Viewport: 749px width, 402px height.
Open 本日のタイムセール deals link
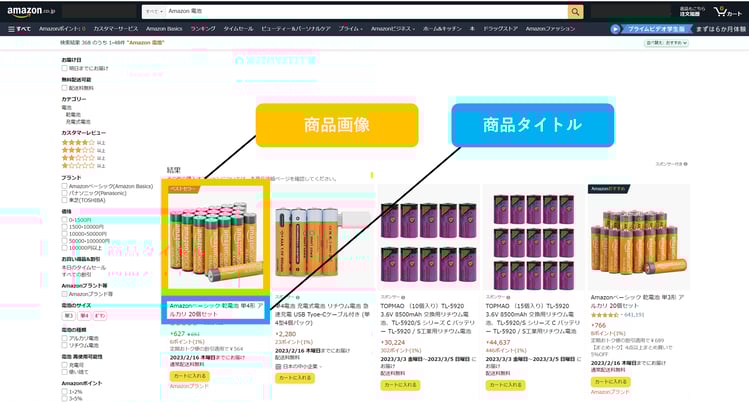click(84, 267)
